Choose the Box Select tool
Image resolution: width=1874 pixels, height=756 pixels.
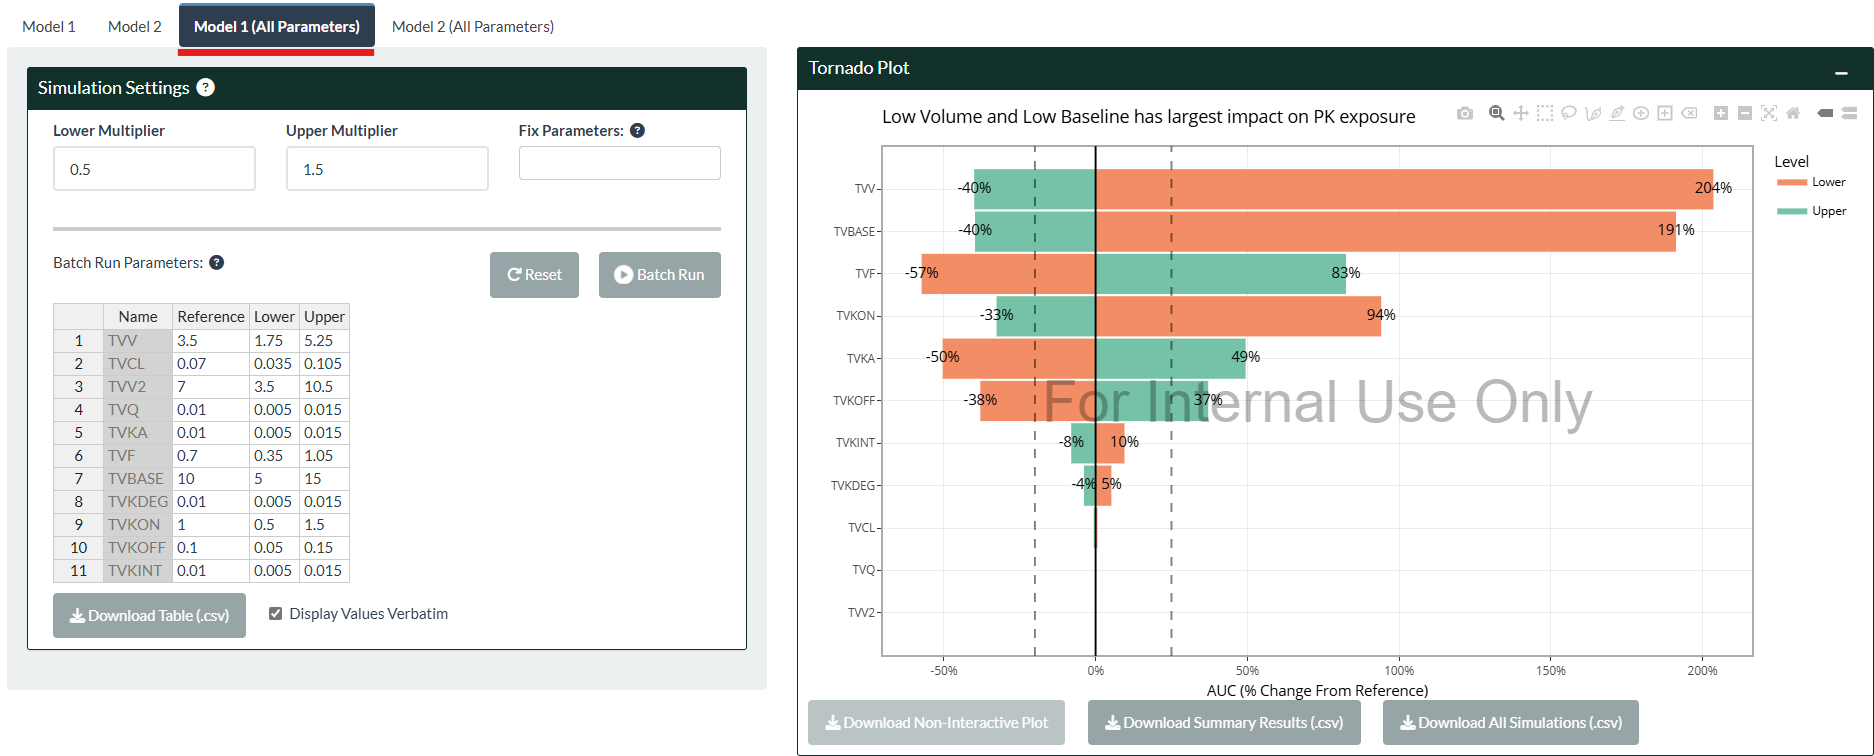click(1545, 114)
